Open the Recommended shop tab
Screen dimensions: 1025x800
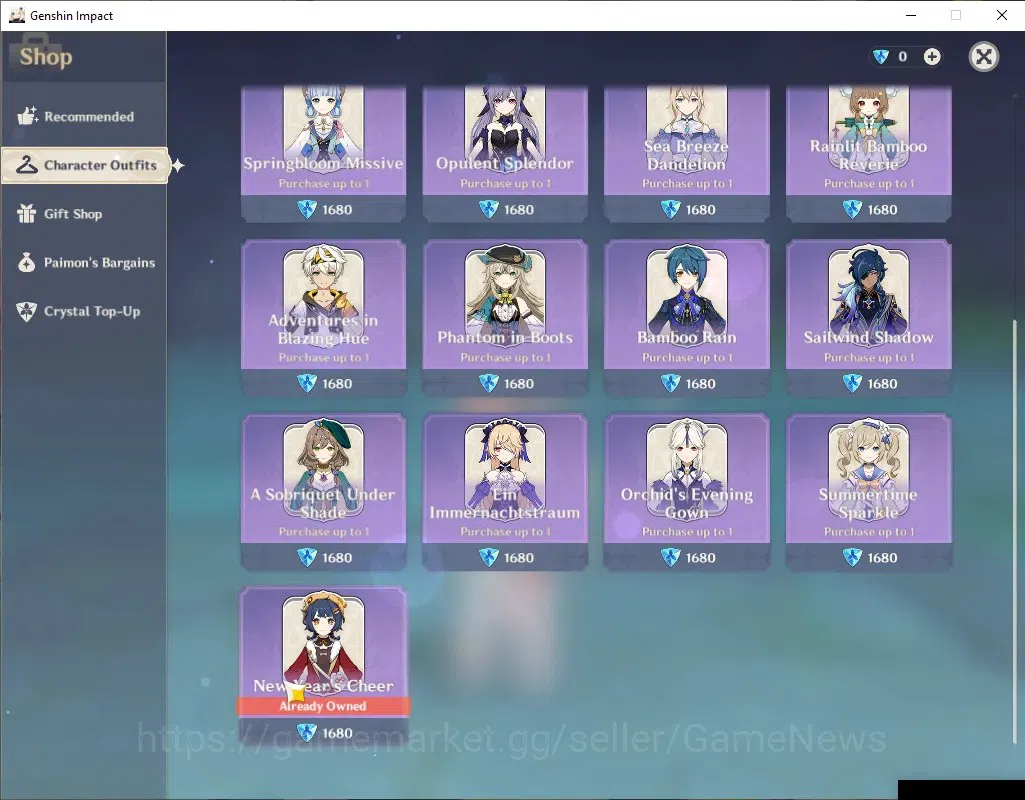coord(84,117)
